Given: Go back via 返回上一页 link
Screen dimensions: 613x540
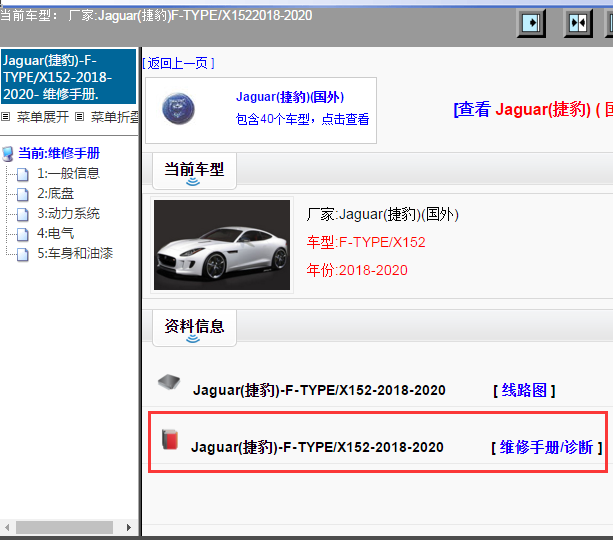Looking at the screenshot, I should 180,63.
